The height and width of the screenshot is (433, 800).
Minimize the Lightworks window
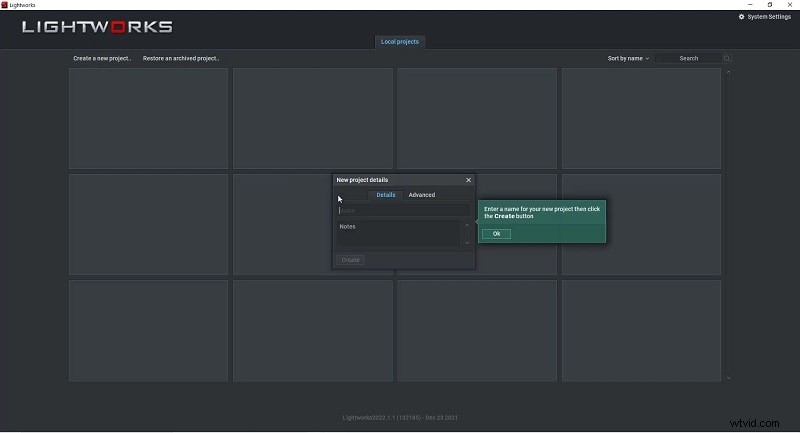pos(750,5)
